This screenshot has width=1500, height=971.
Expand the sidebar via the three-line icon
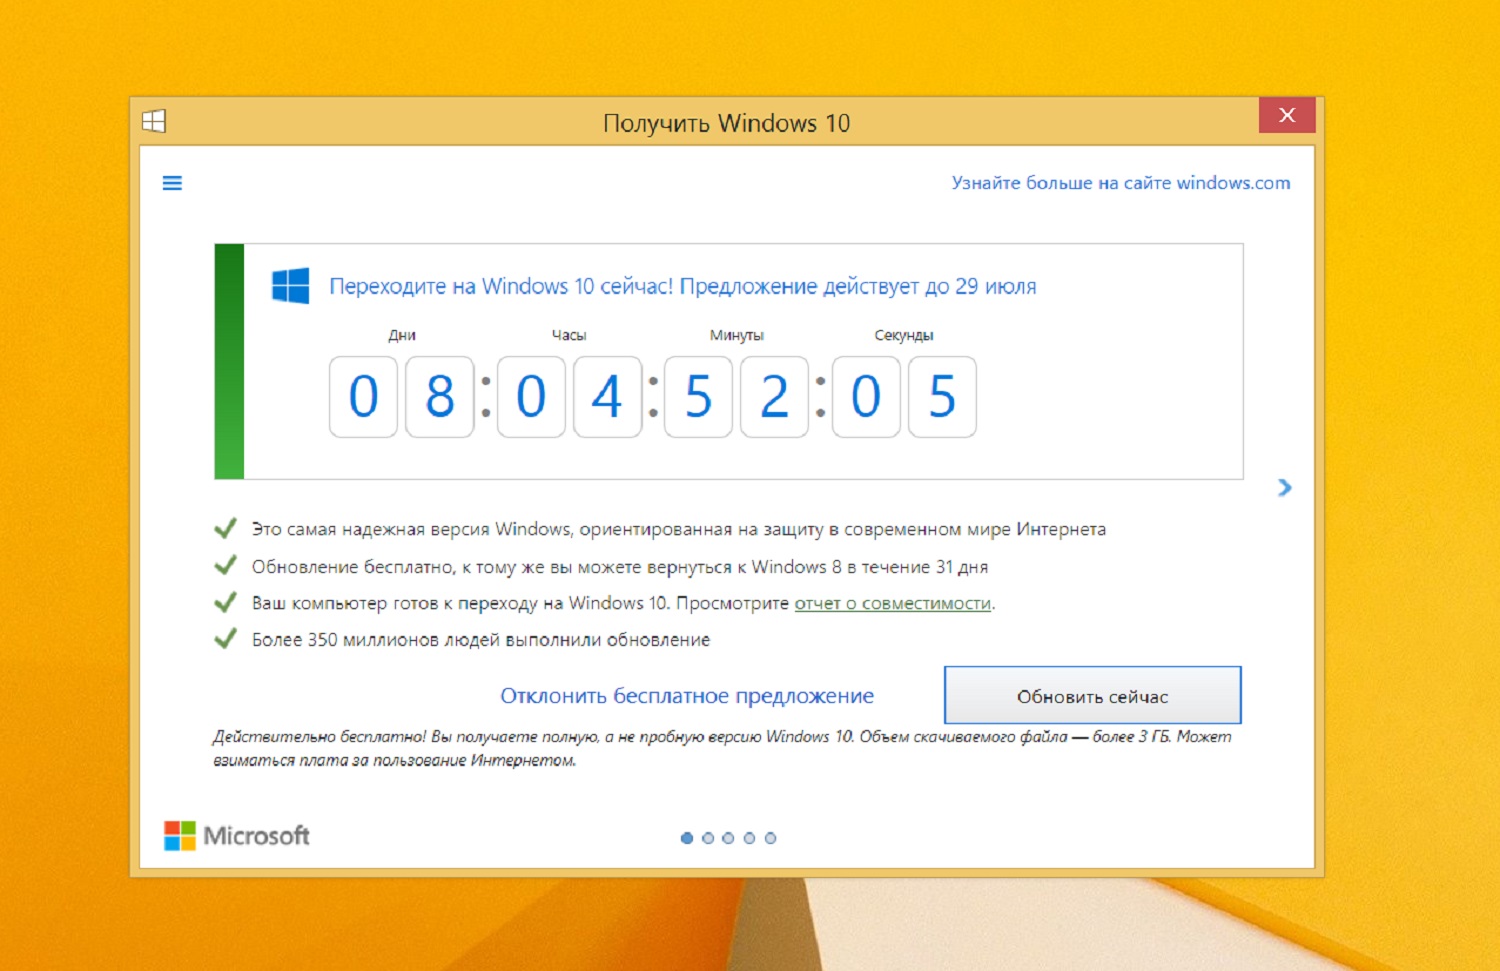click(172, 183)
